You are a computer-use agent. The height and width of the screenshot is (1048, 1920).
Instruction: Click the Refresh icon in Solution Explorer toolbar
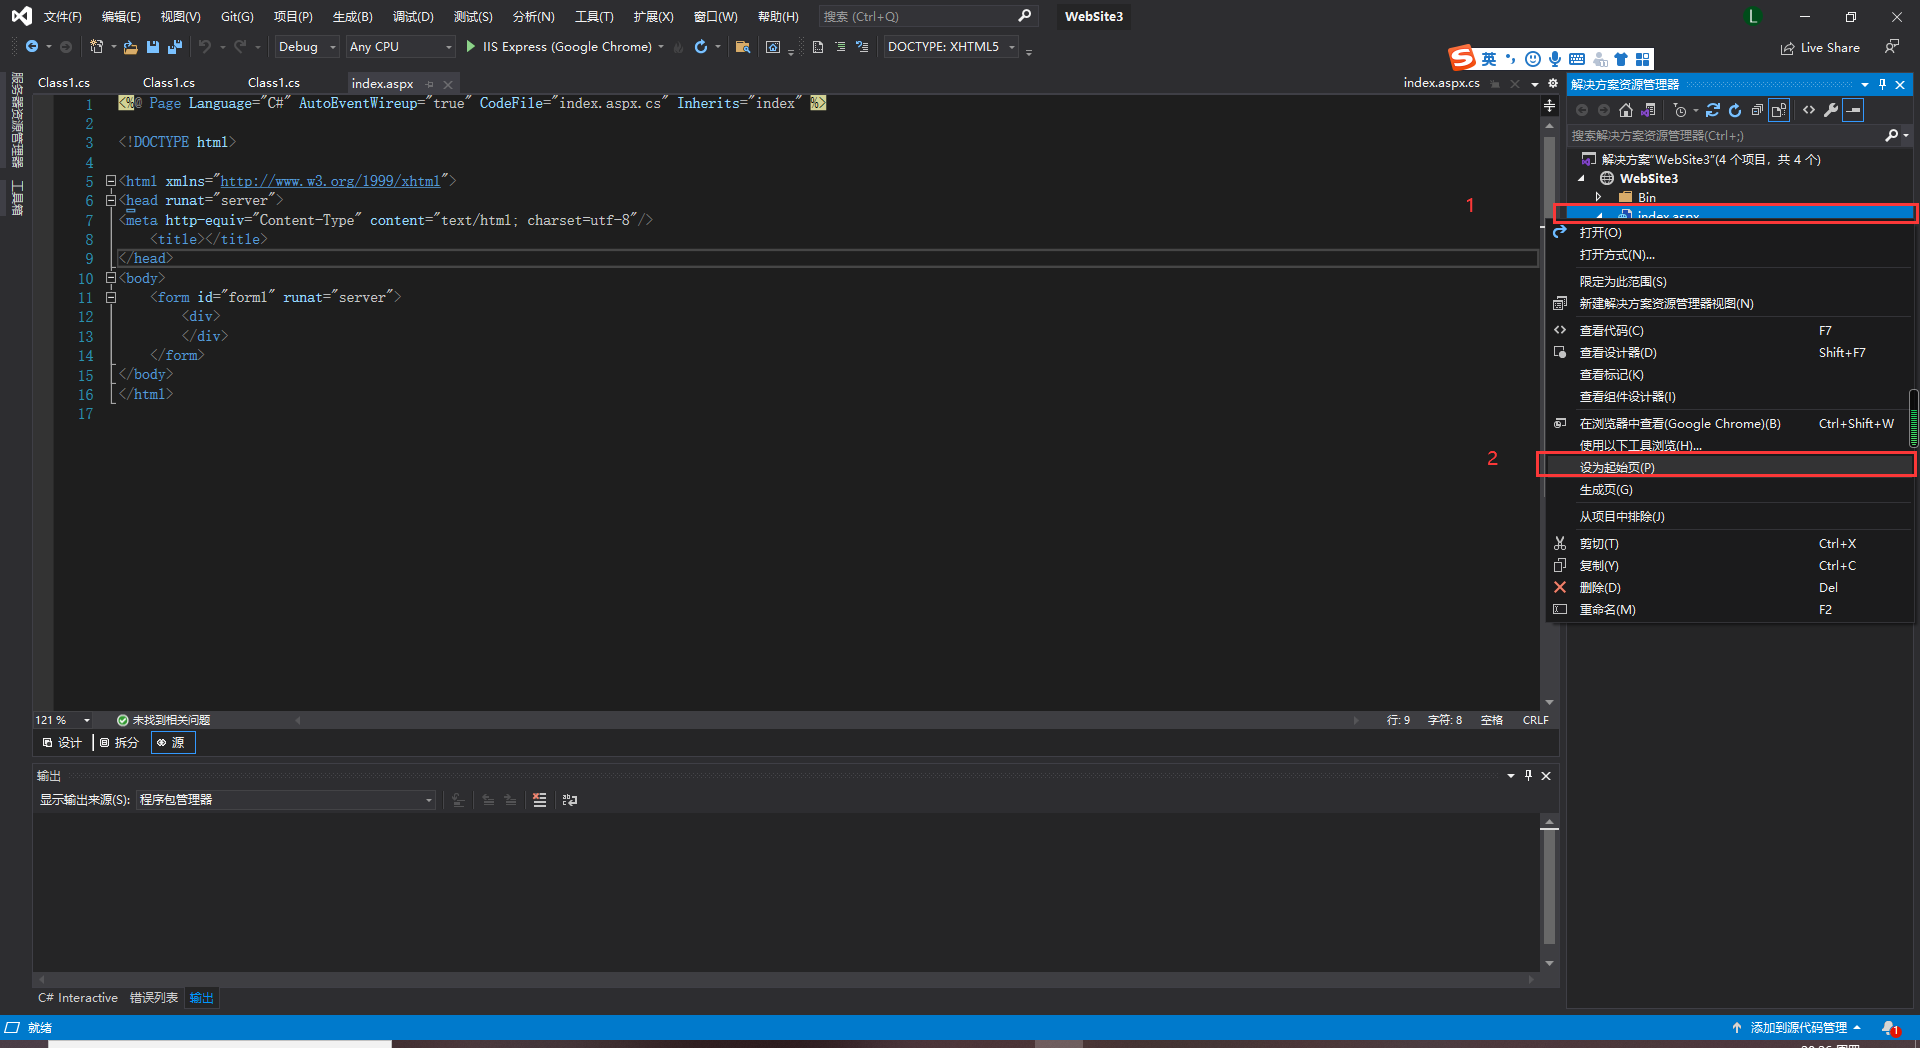(1735, 110)
